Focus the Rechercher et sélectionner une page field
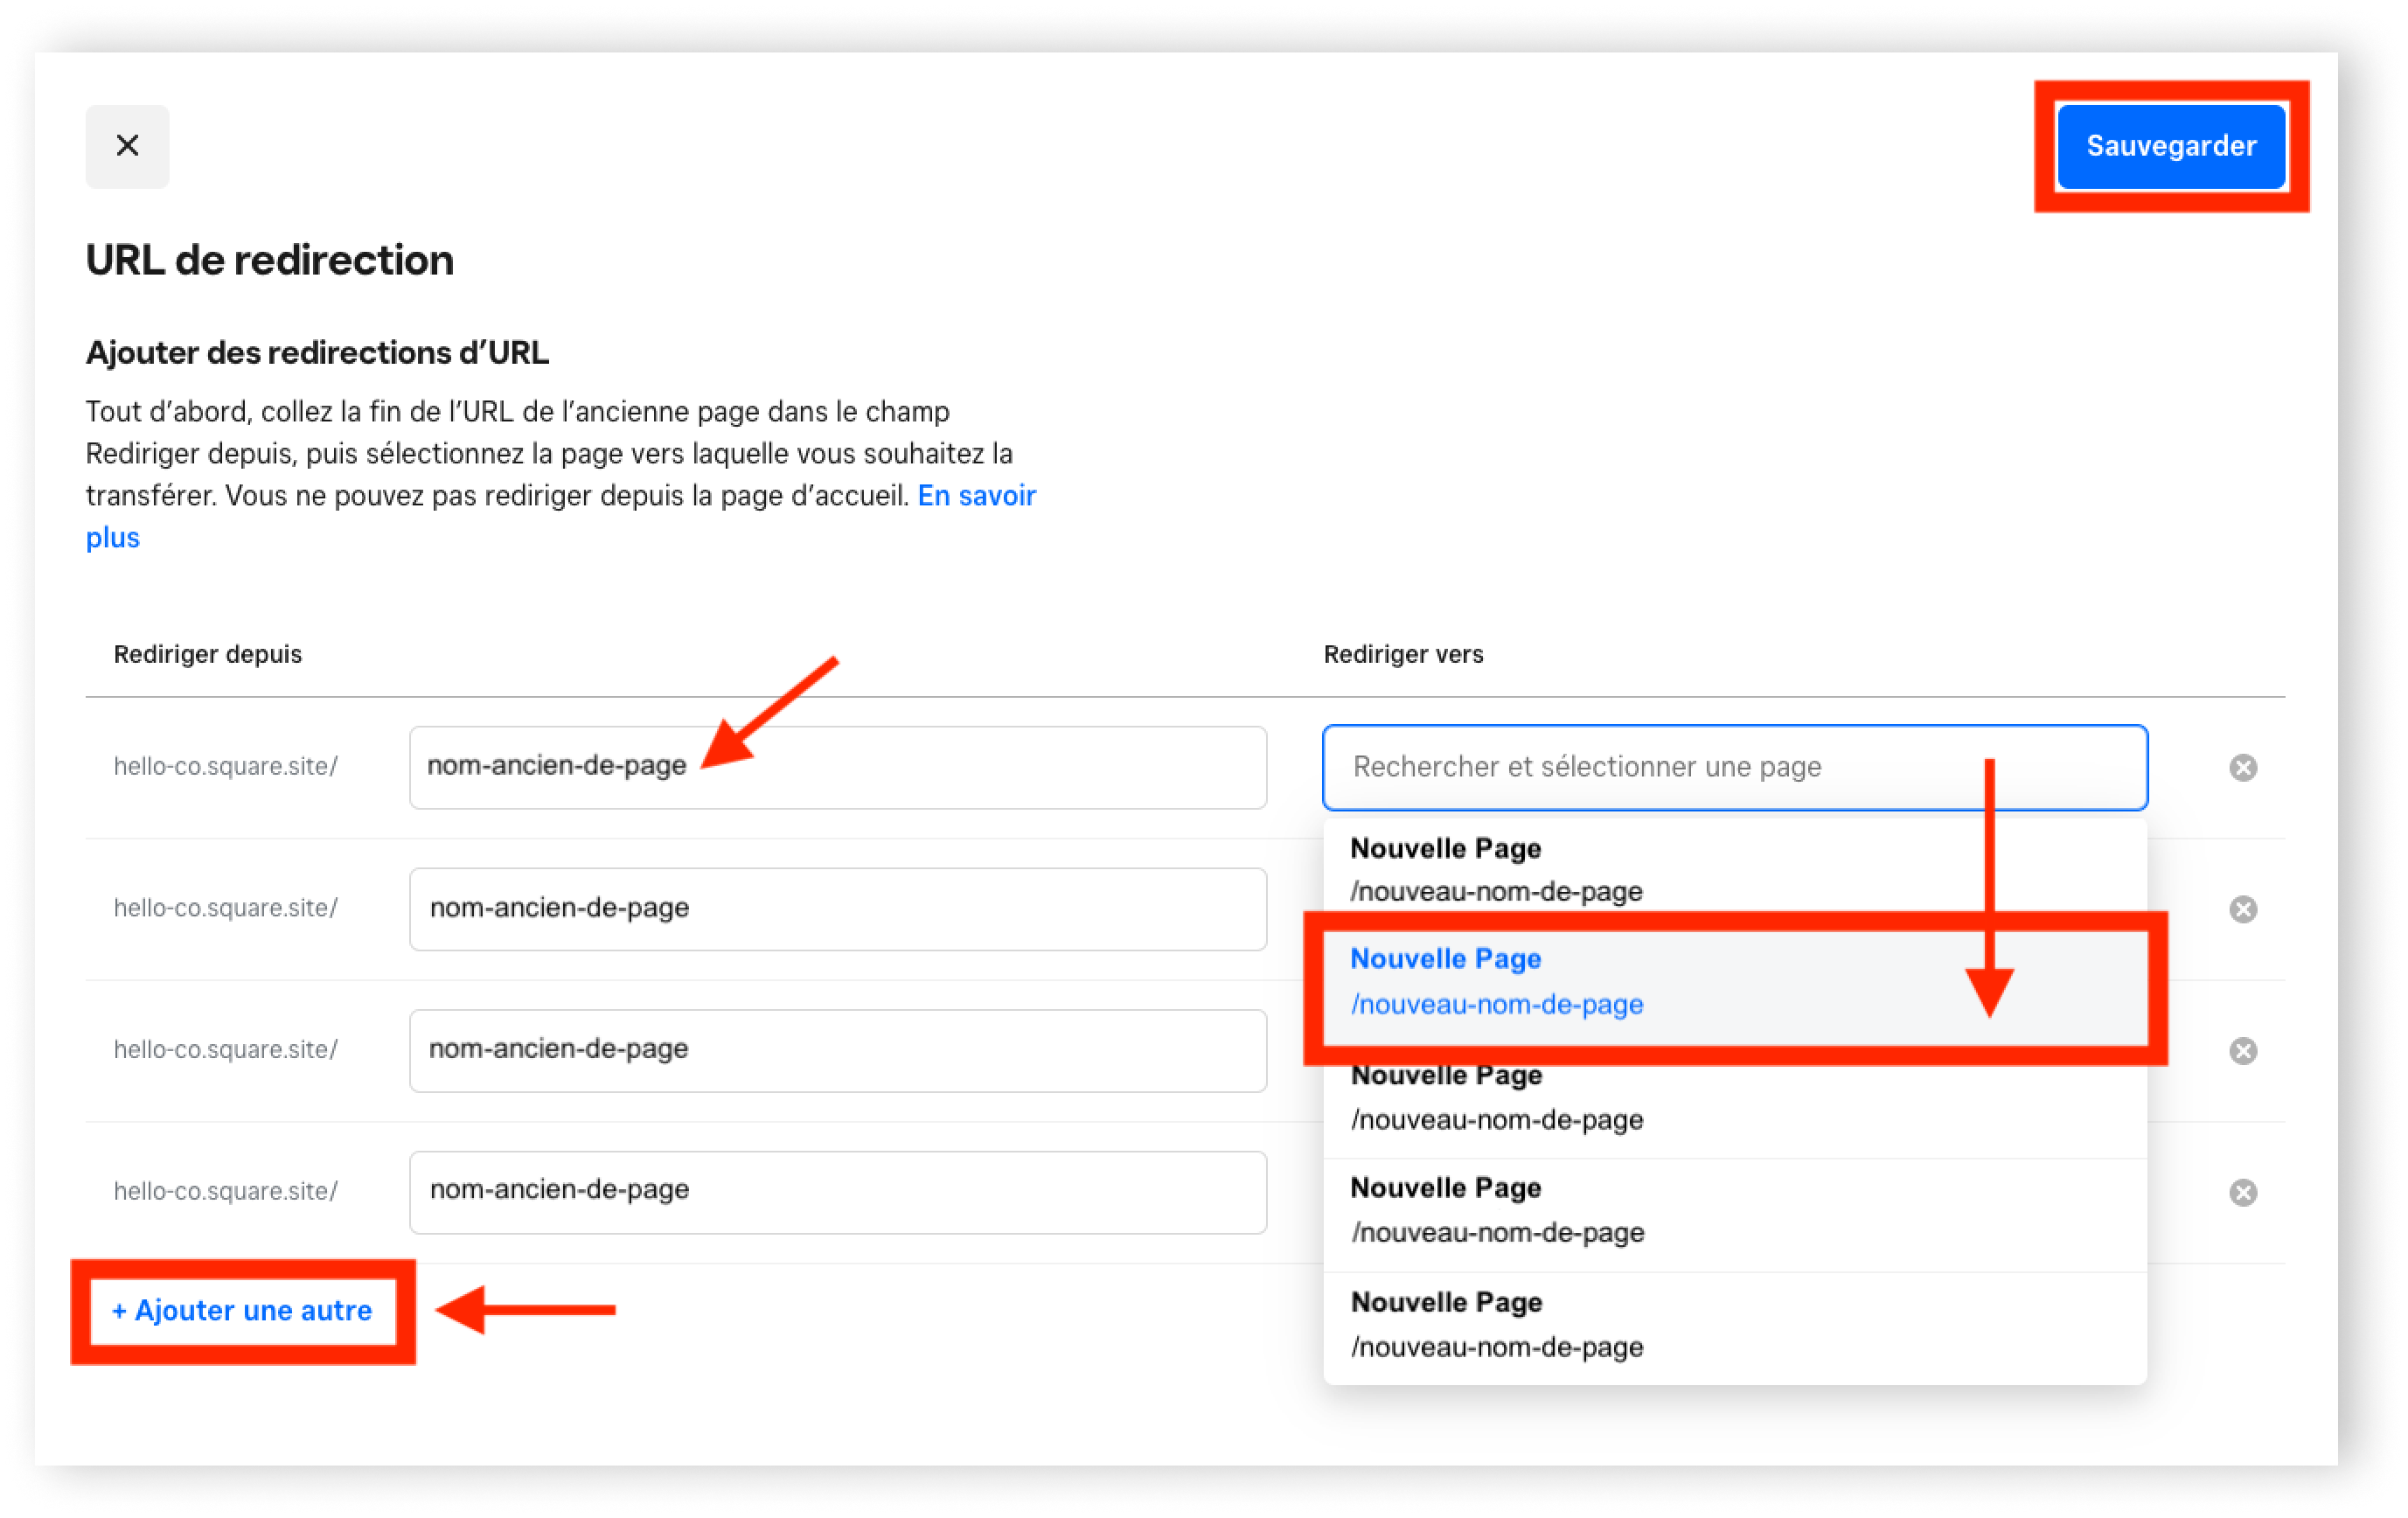The height and width of the screenshot is (1518, 2408). coord(1734,767)
